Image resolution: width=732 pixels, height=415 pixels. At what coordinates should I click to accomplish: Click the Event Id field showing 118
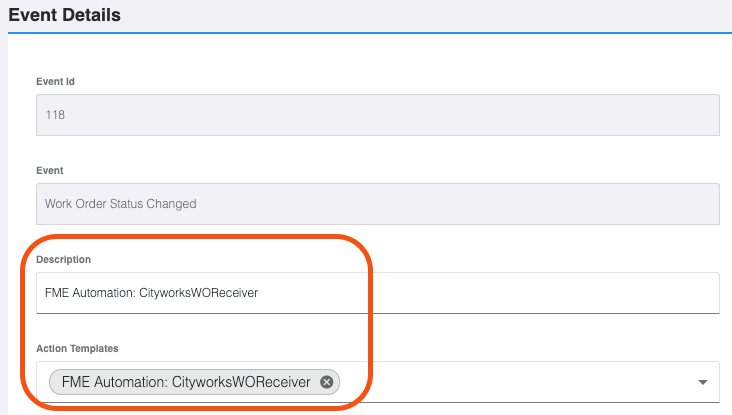click(x=378, y=115)
